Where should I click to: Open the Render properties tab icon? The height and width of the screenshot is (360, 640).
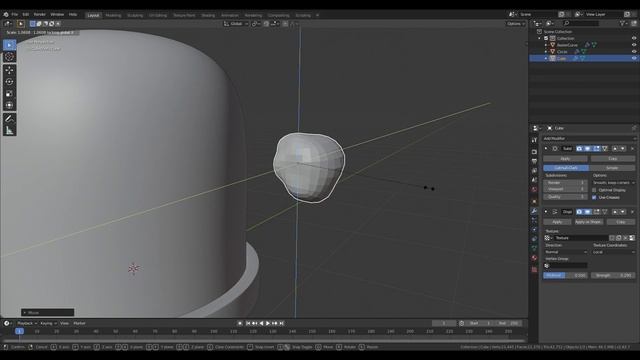(534, 152)
